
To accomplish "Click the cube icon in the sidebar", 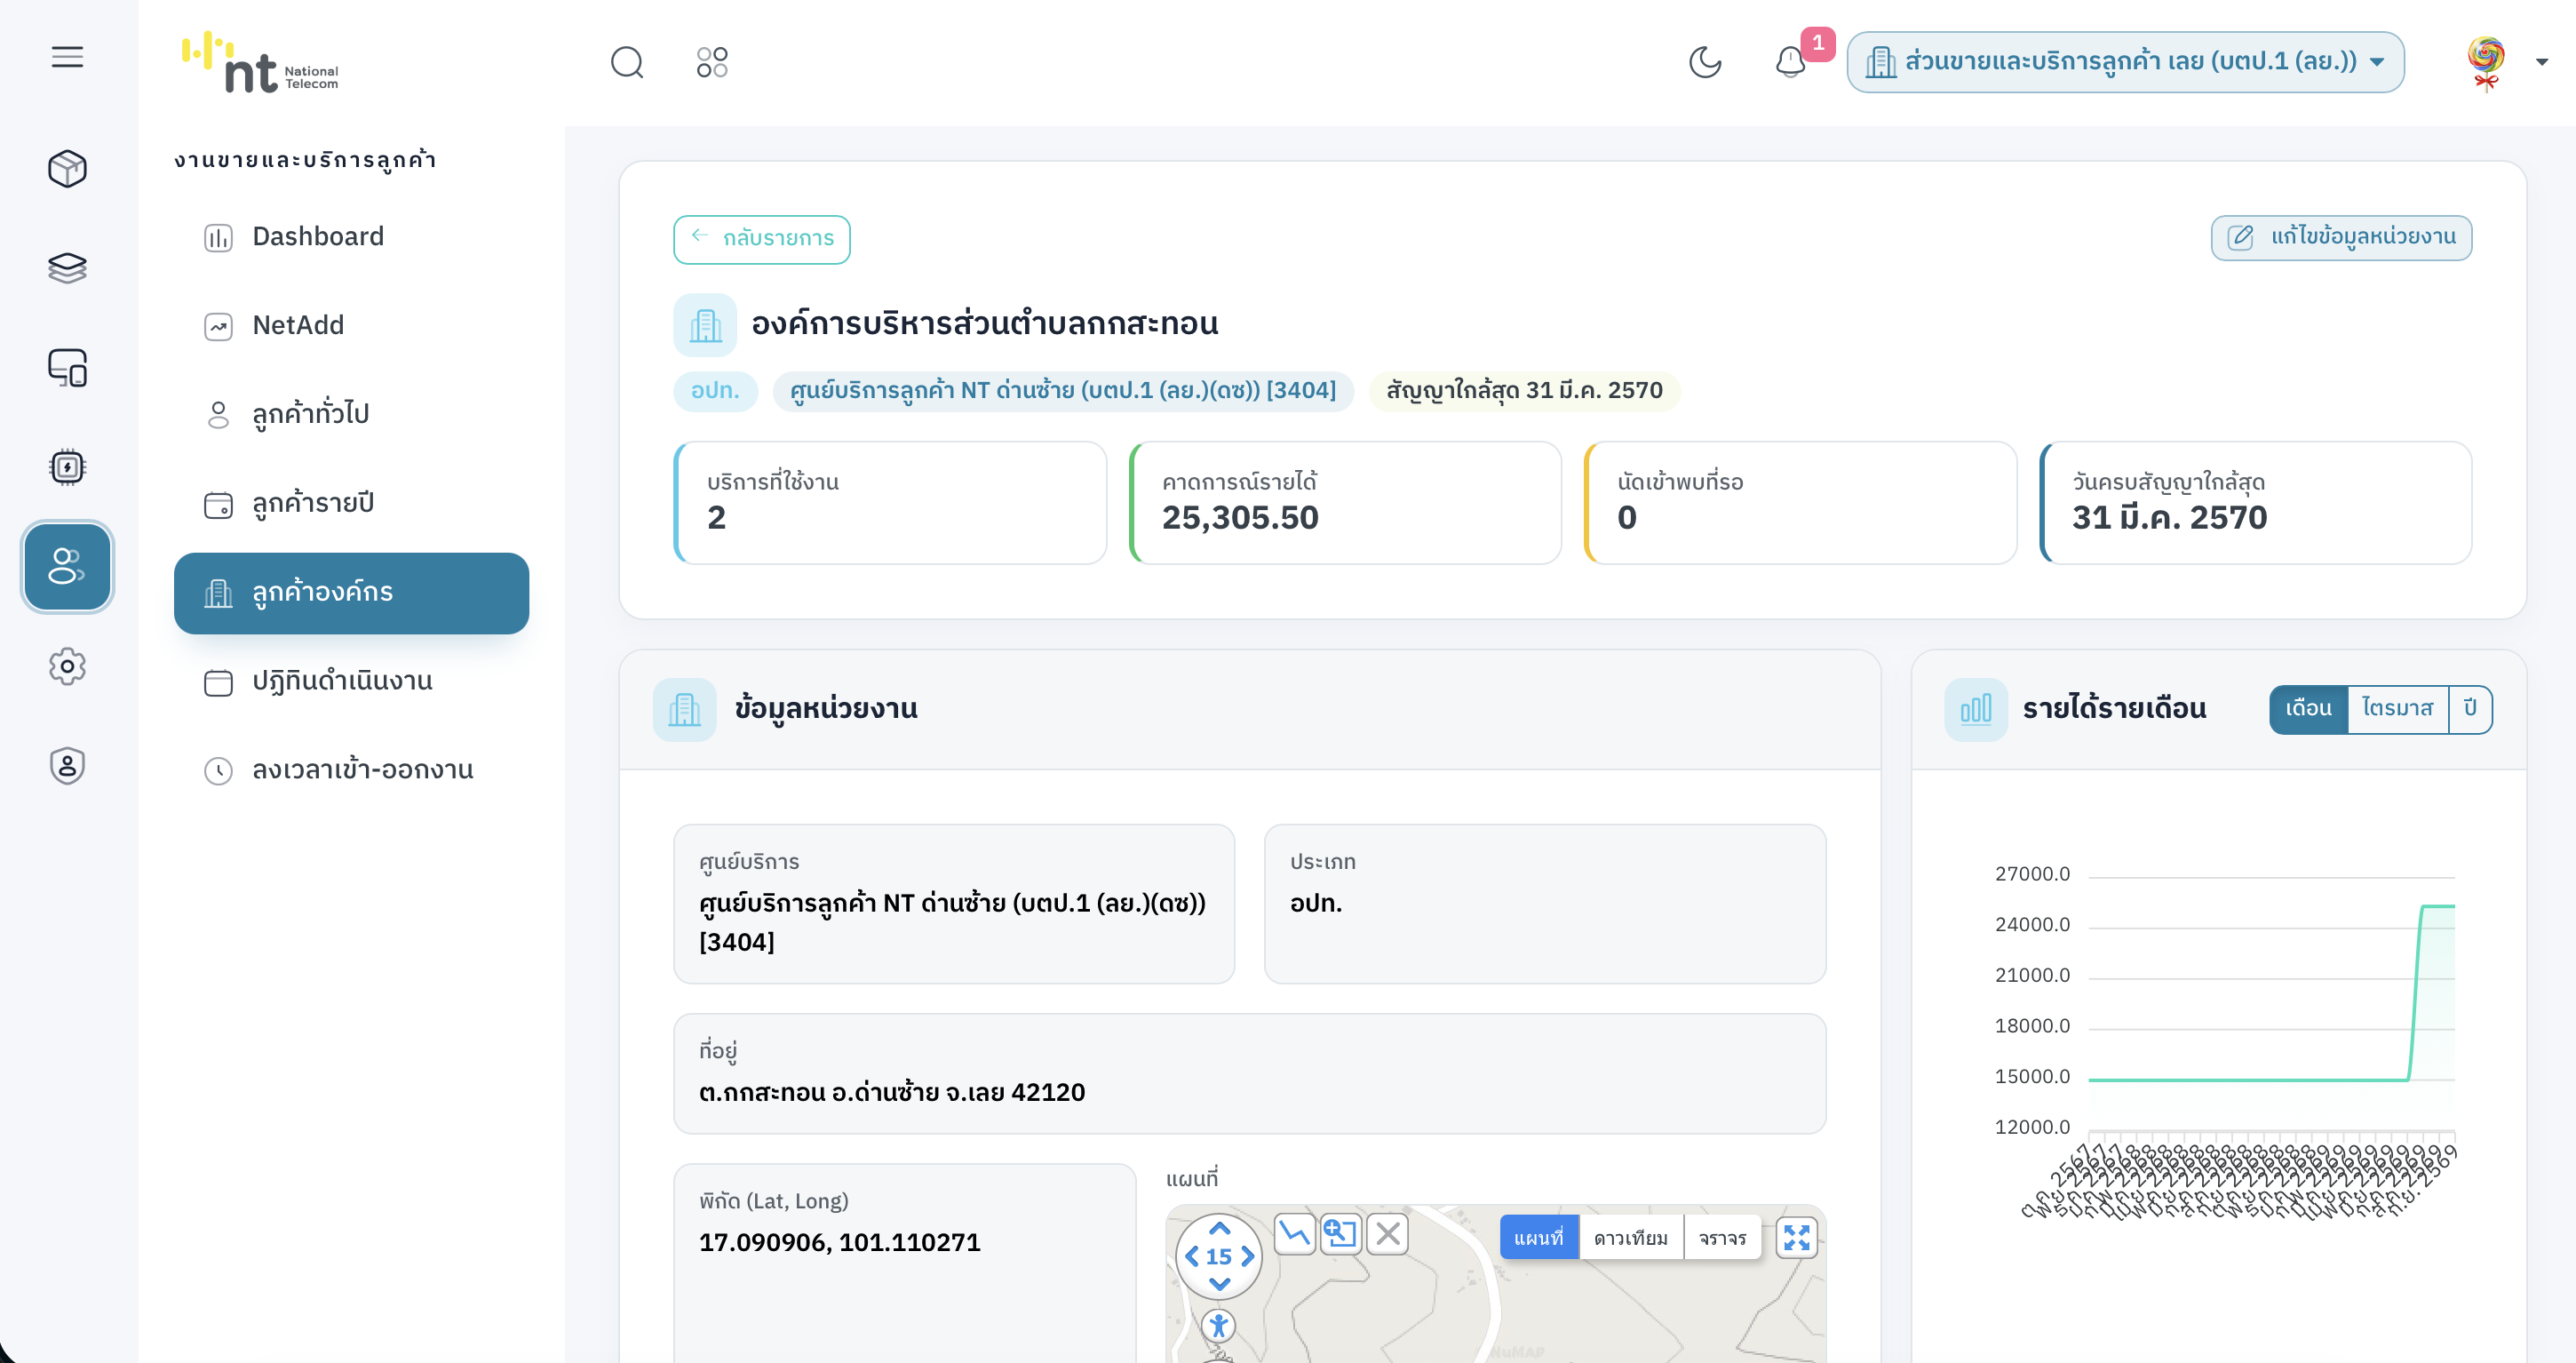I will (67, 168).
